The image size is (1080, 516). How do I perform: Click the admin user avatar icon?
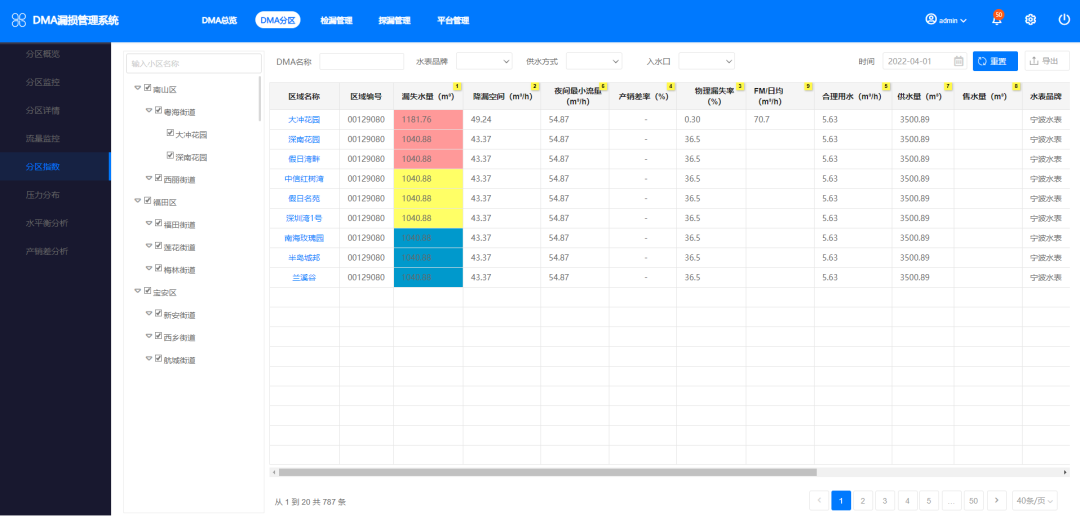(x=931, y=20)
